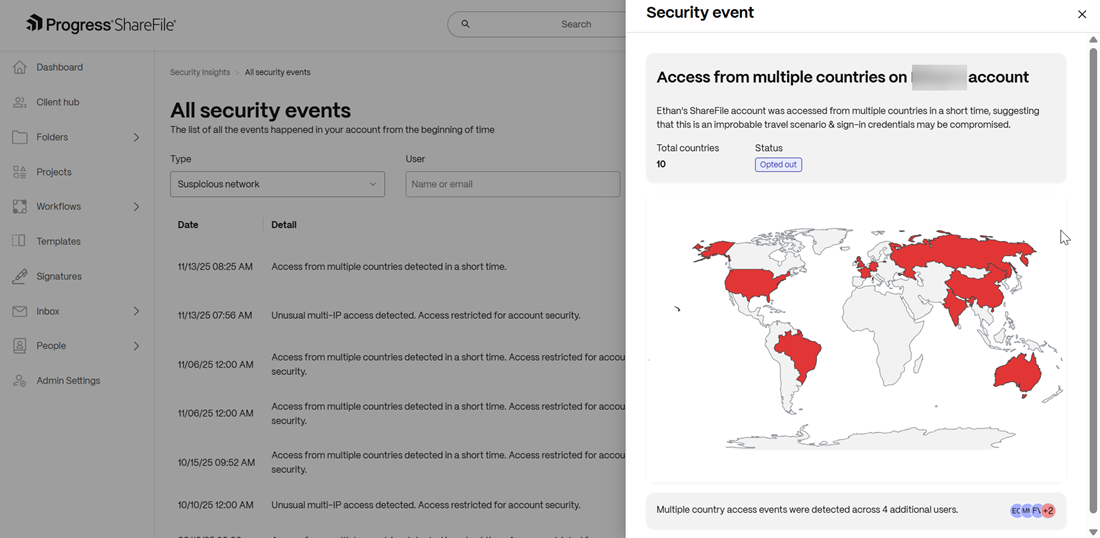The height and width of the screenshot is (538, 1100).
Task: Expand the Workflows sidebar chevron
Action: (136, 207)
